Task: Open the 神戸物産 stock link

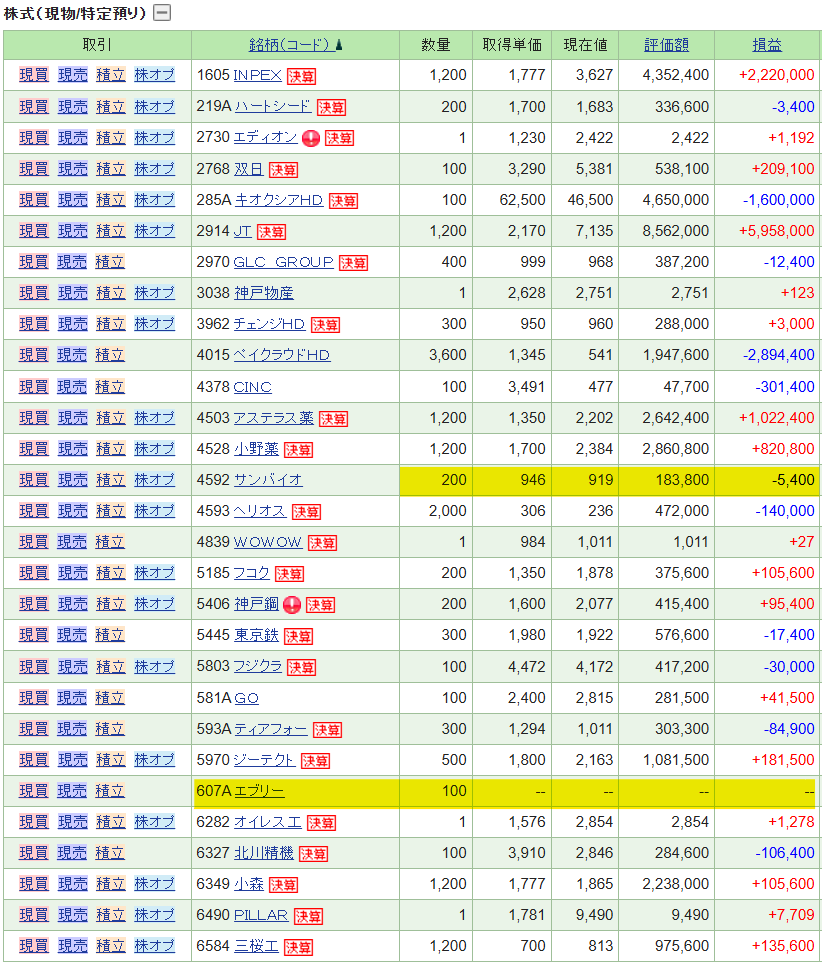Action: [264, 293]
